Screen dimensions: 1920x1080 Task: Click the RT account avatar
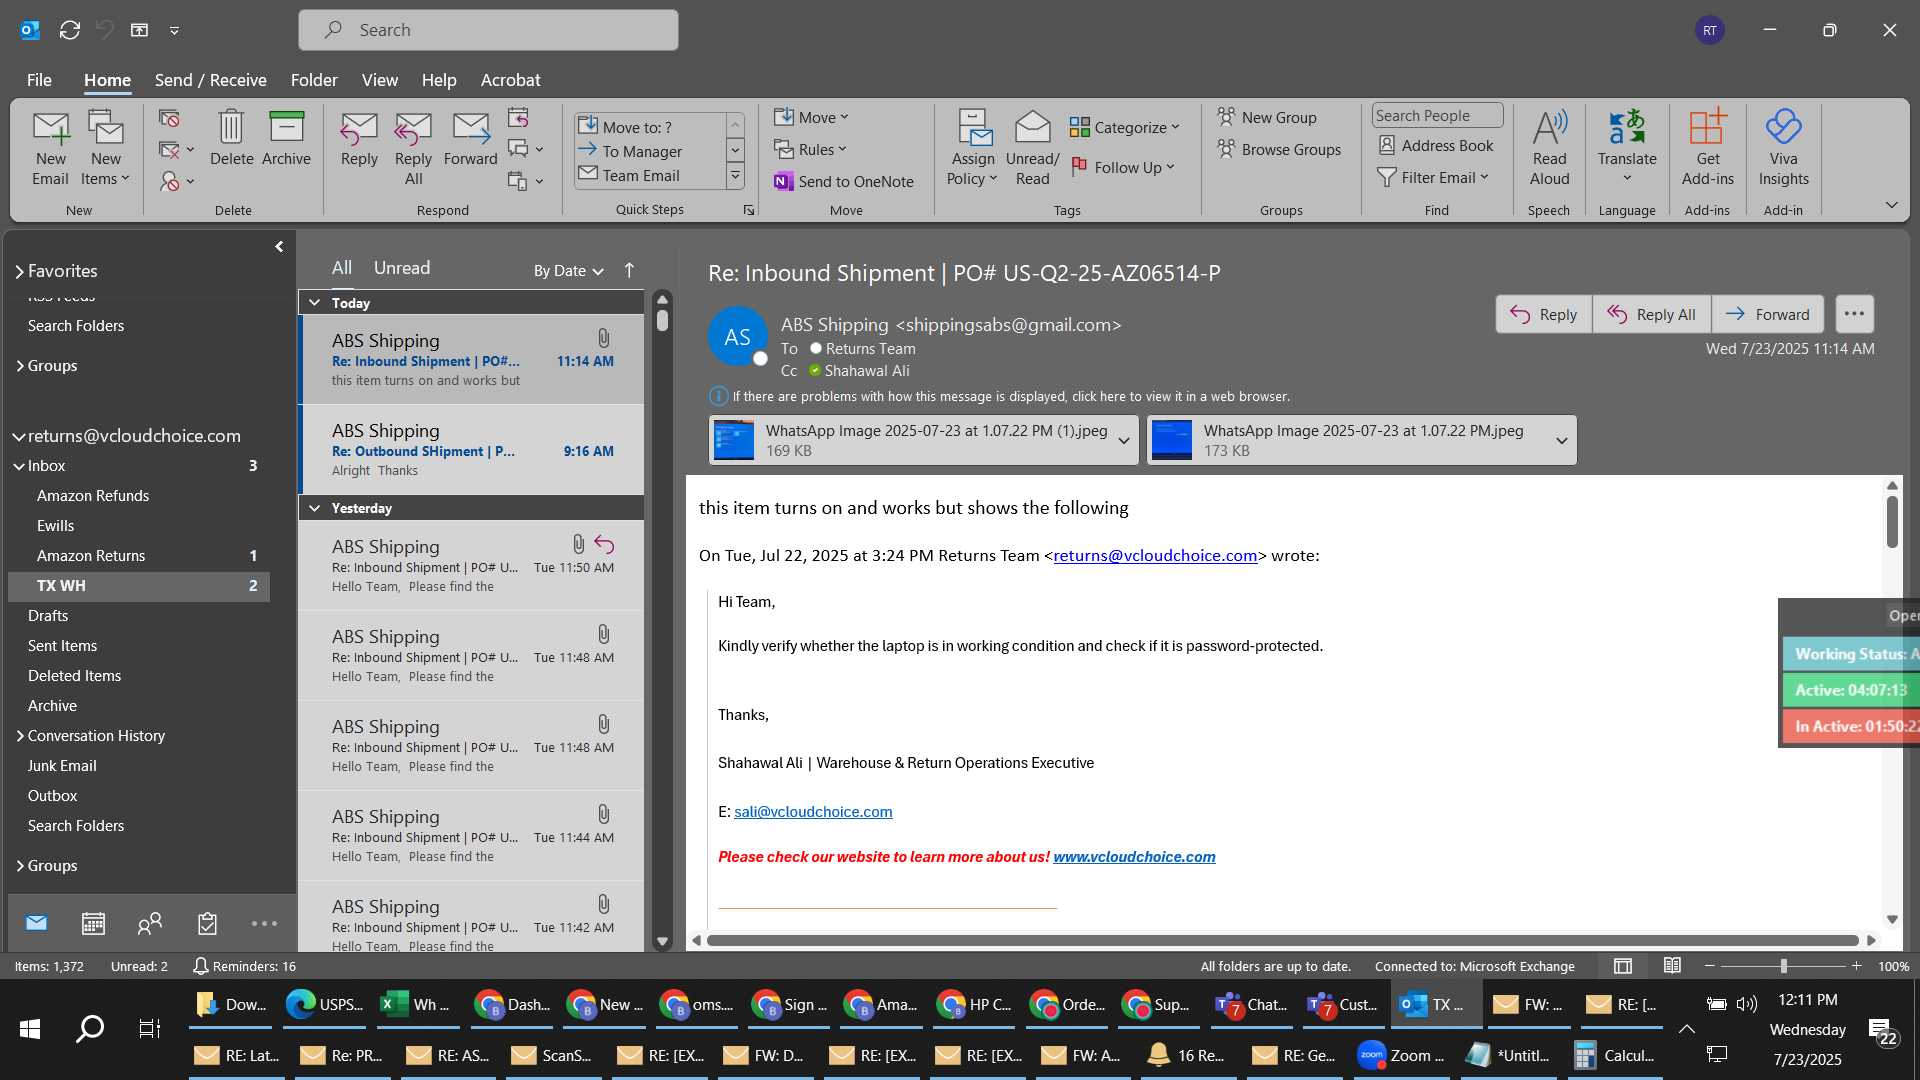click(1710, 30)
